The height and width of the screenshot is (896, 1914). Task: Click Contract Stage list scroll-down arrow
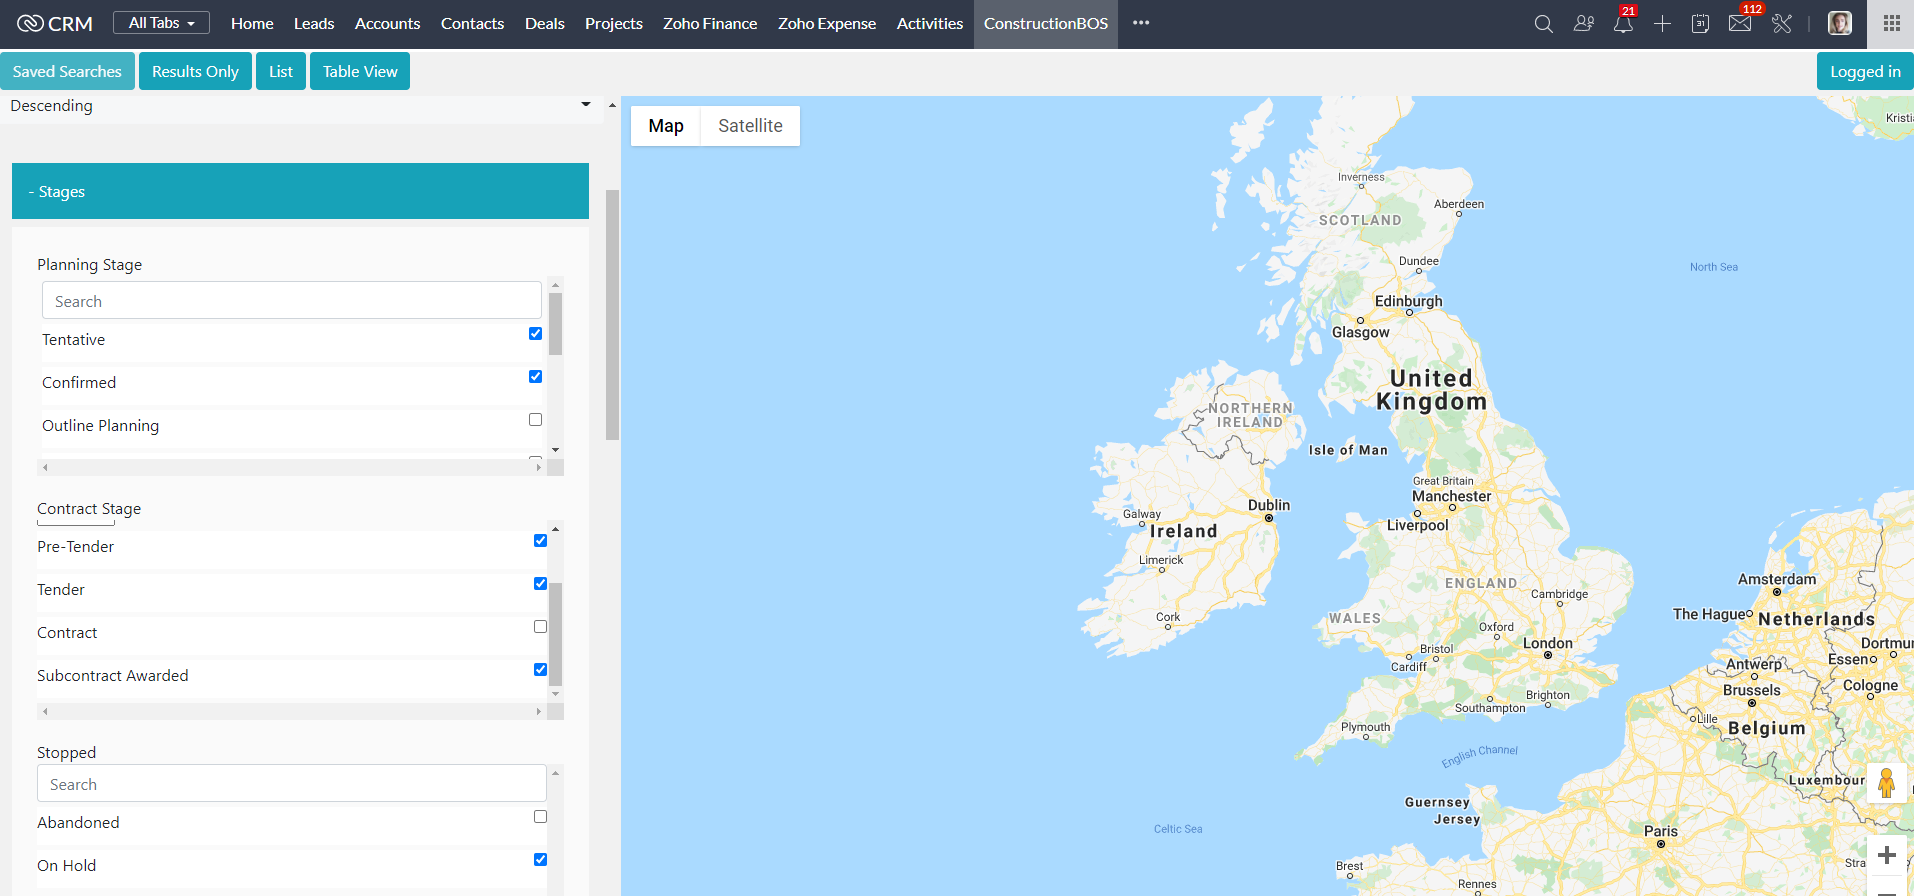coord(556,694)
